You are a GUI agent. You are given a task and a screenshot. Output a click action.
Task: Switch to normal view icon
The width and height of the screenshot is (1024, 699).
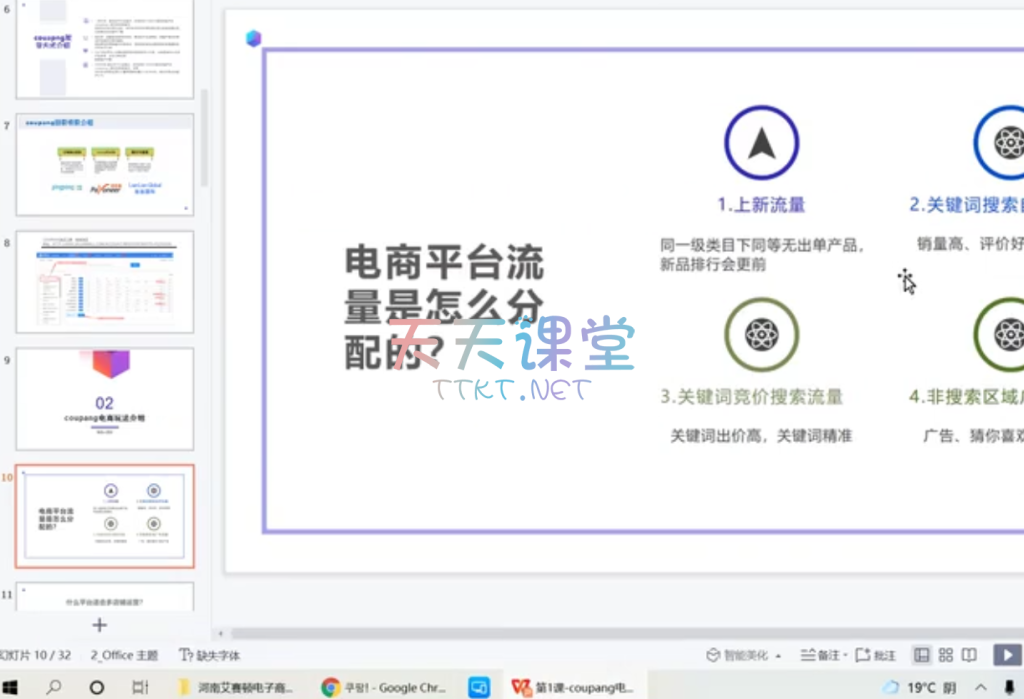(x=922, y=655)
